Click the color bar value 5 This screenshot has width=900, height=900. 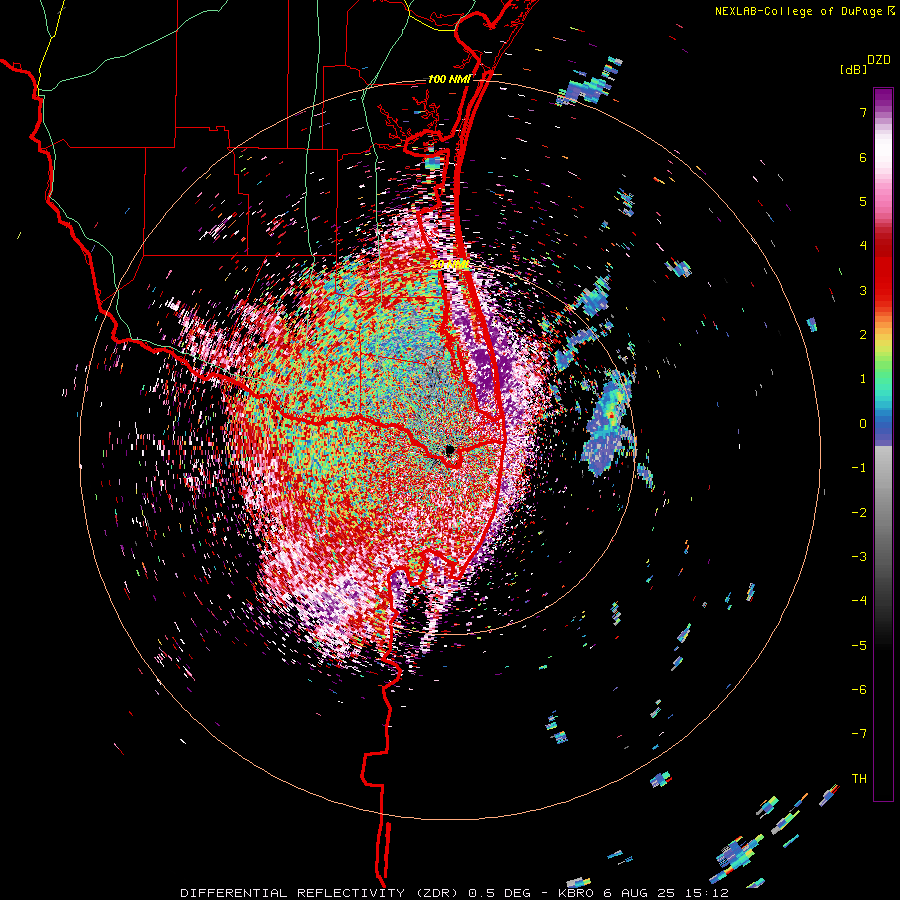click(863, 201)
